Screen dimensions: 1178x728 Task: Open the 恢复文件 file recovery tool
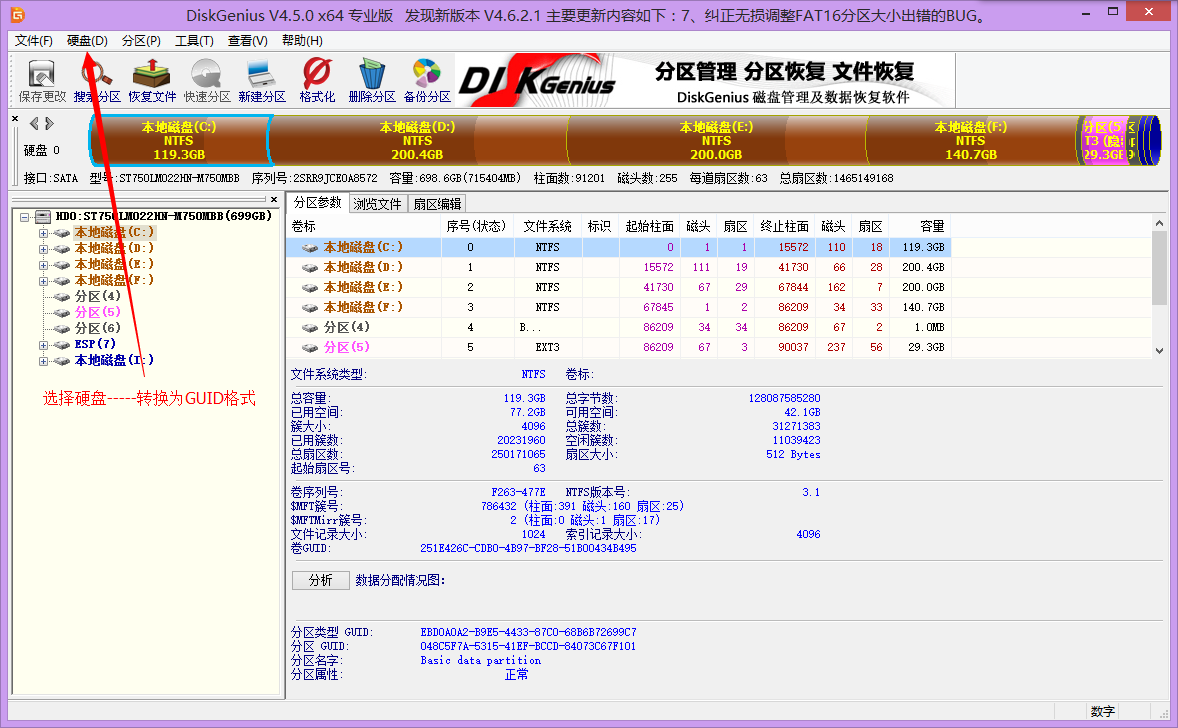click(x=152, y=81)
